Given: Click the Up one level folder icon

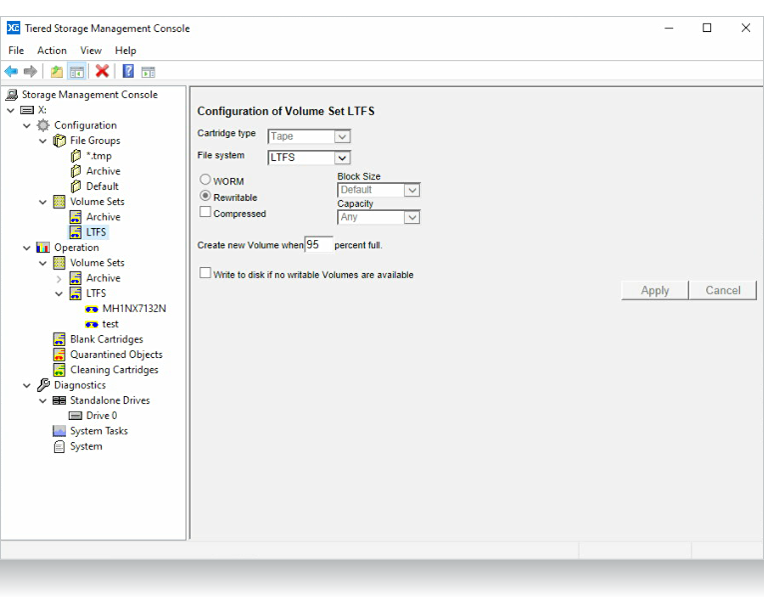Looking at the screenshot, I should [57, 72].
